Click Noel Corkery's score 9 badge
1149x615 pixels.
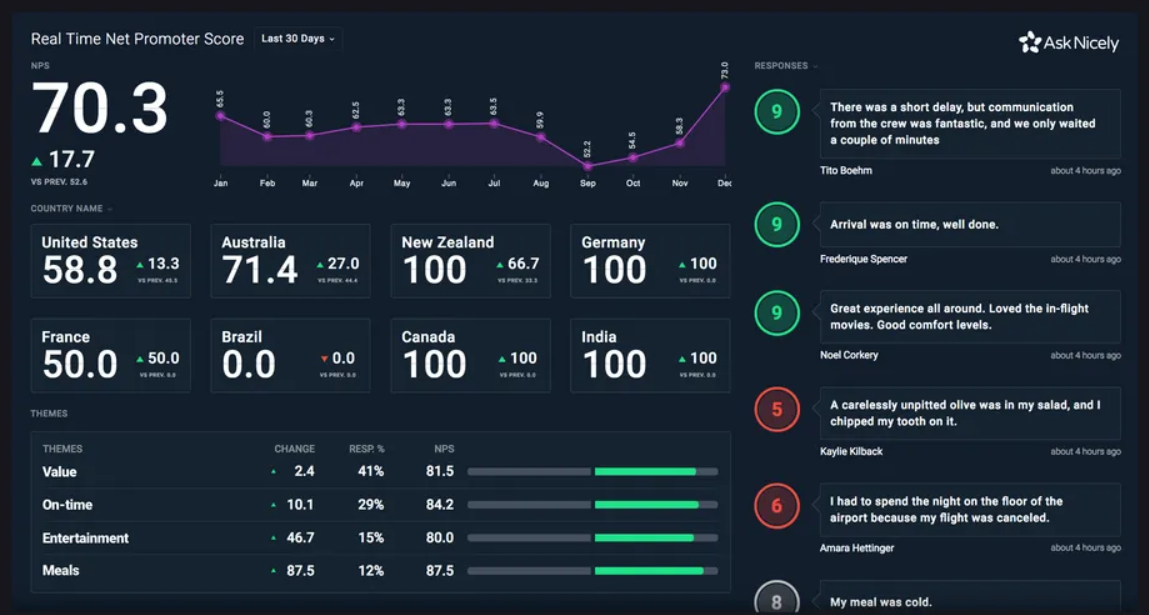[777, 313]
